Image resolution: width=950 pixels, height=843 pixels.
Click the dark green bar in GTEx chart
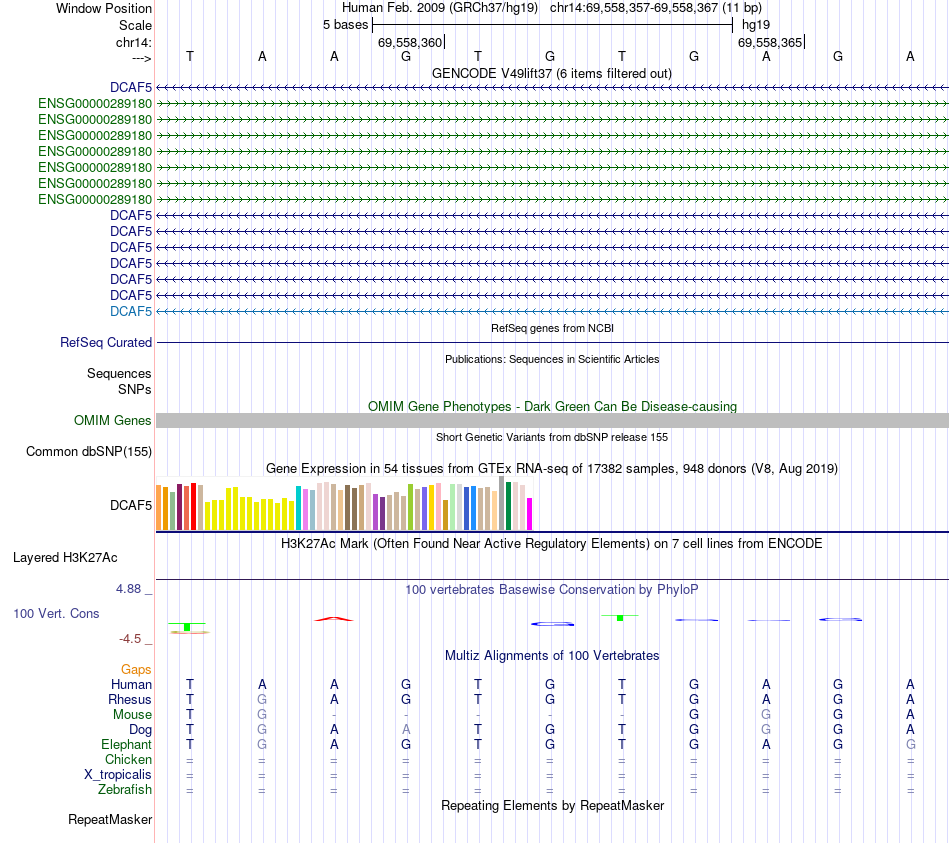(508, 506)
